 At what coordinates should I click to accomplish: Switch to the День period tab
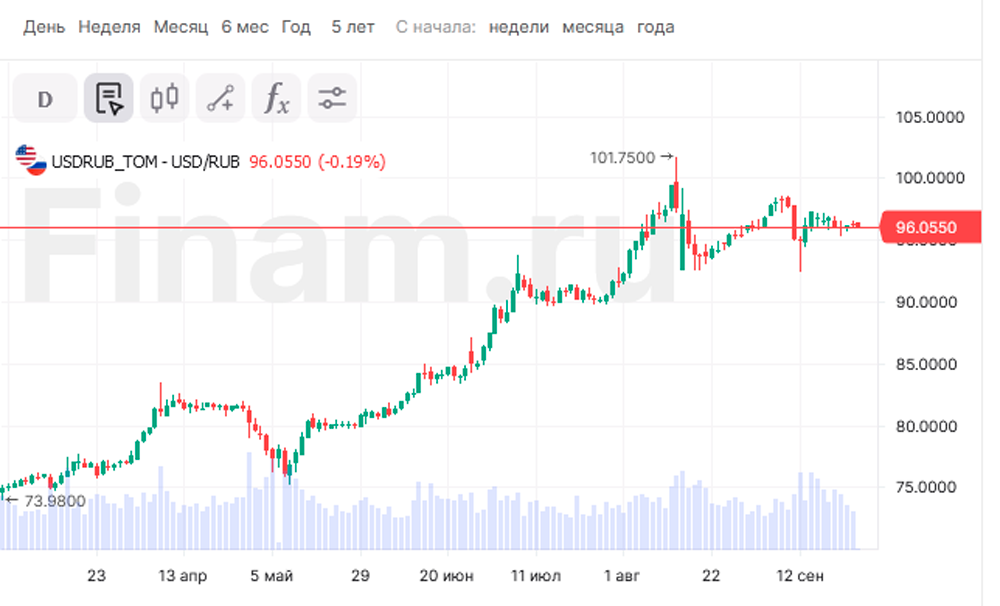click(x=44, y=27)
